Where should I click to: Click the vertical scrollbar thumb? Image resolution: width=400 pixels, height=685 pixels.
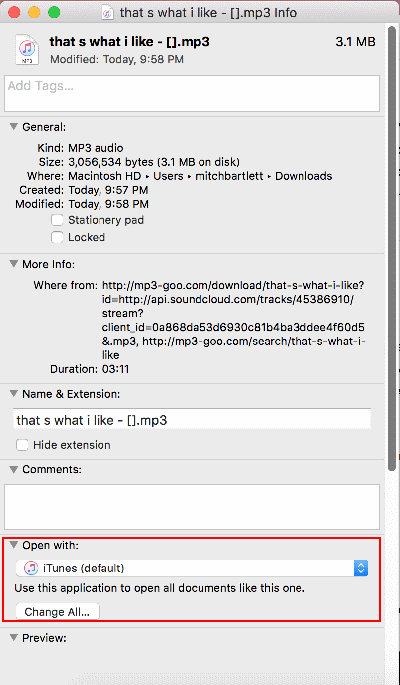[x=392, y=245]
